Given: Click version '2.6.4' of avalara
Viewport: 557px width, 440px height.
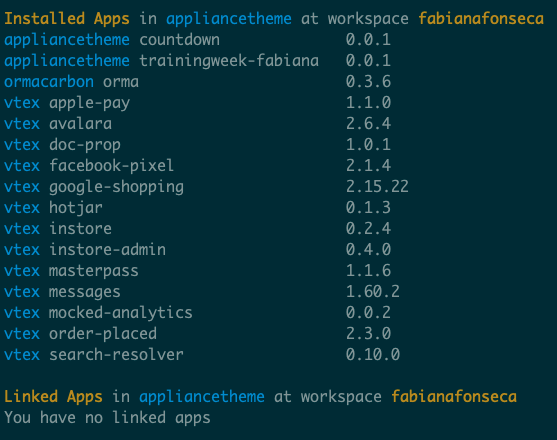Looking at the screenshot, I should coord(368,123).
